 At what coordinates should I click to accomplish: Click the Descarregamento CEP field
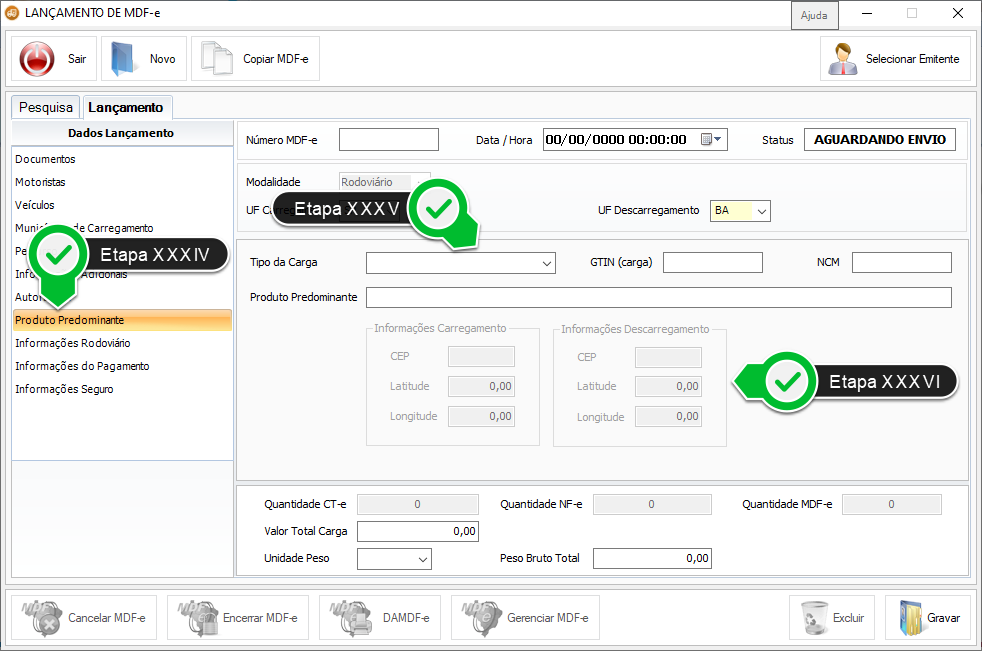tap(668, 357)
